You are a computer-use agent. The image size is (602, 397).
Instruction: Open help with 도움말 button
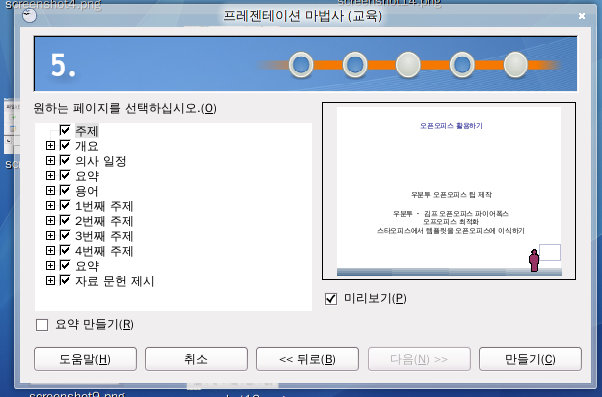click(85, 359)
